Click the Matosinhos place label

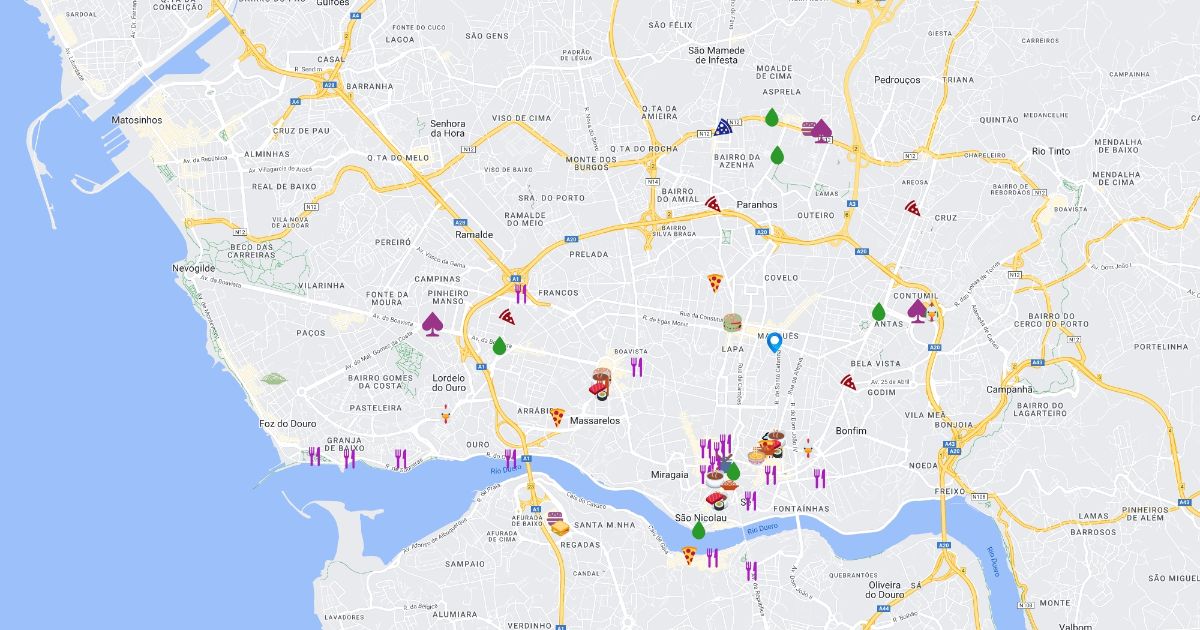click(x=137, y=120)
